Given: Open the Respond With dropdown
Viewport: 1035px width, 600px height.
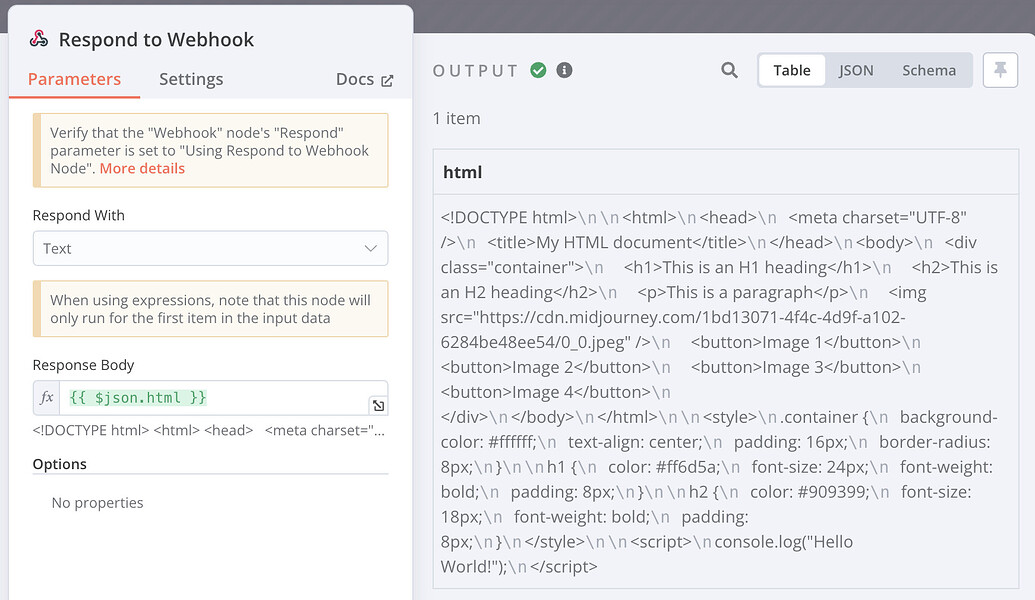Looking at the screenshot, I should coord(210,248).
